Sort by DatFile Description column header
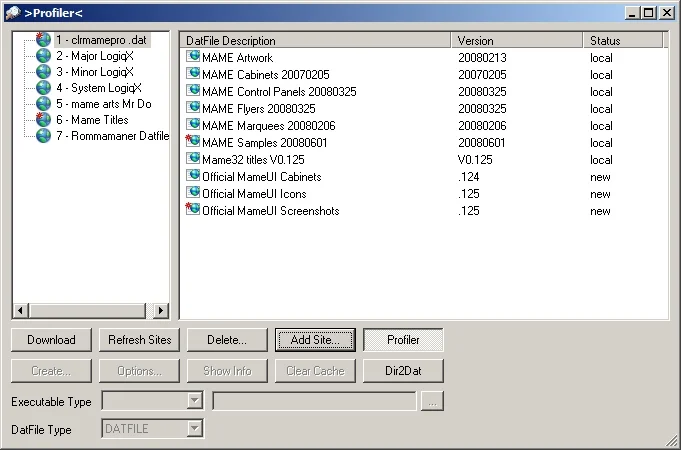The image size is (681, 450). [315, 41]
